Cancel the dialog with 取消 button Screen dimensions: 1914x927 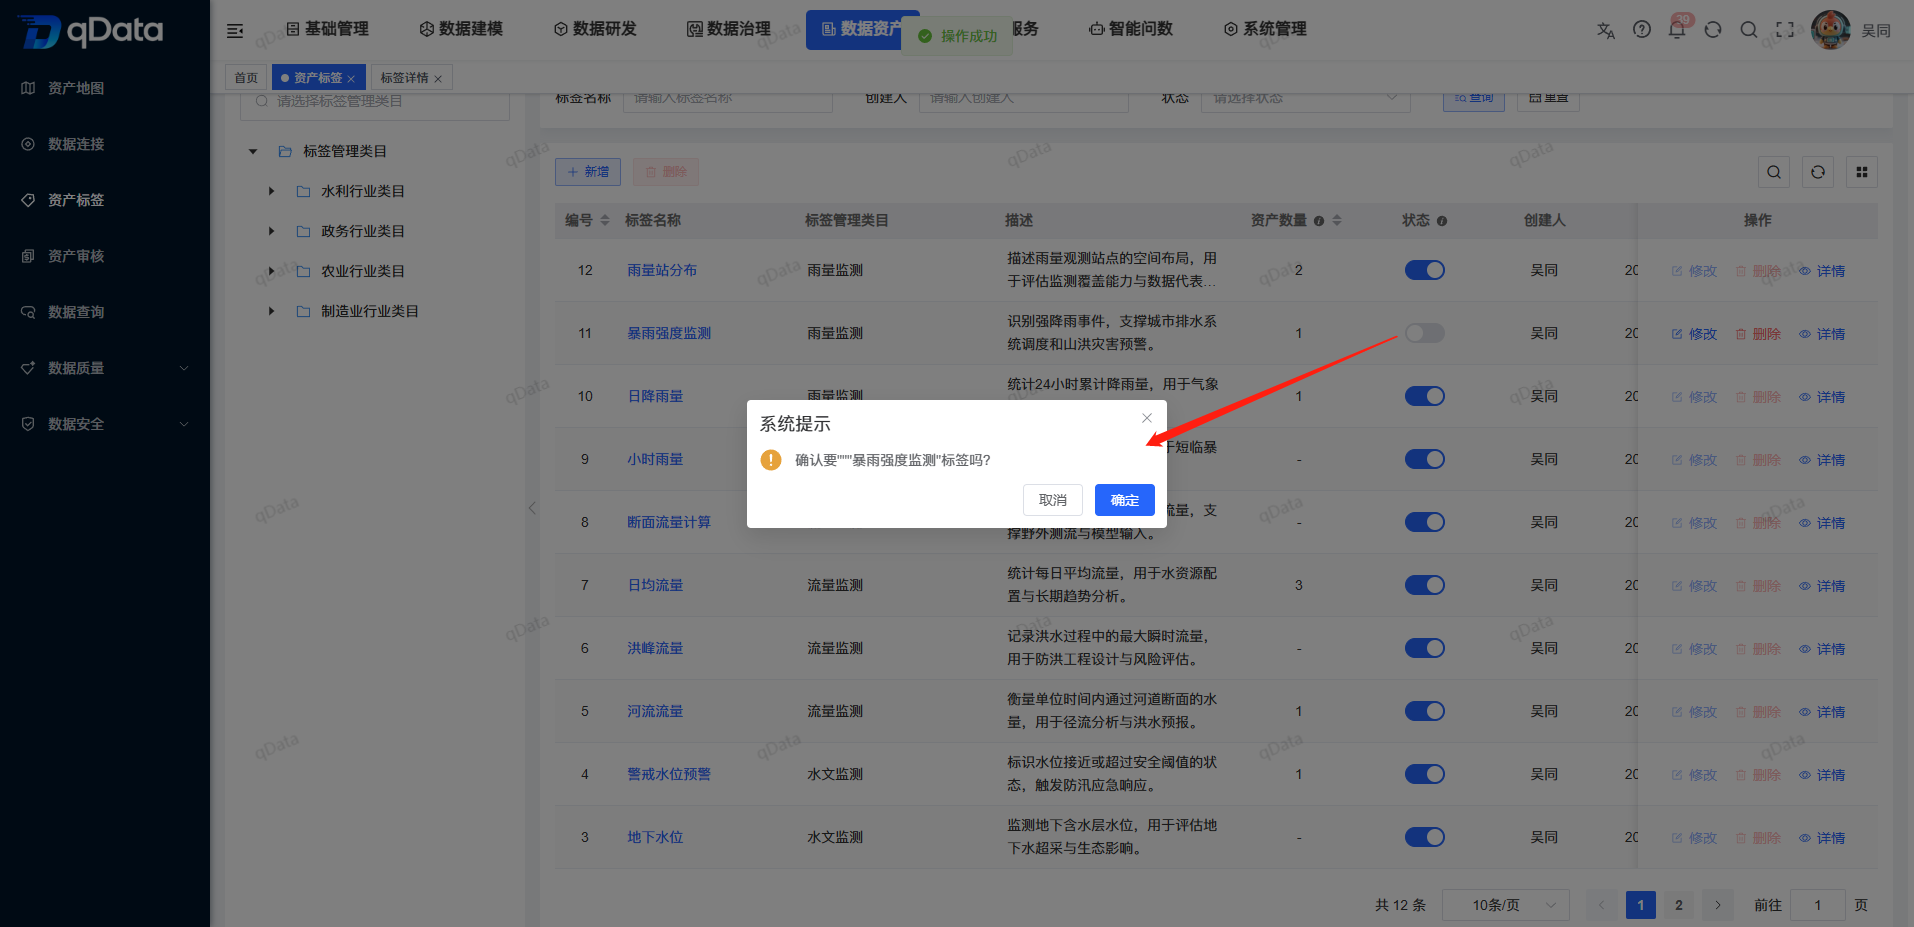pos(1052,500)
